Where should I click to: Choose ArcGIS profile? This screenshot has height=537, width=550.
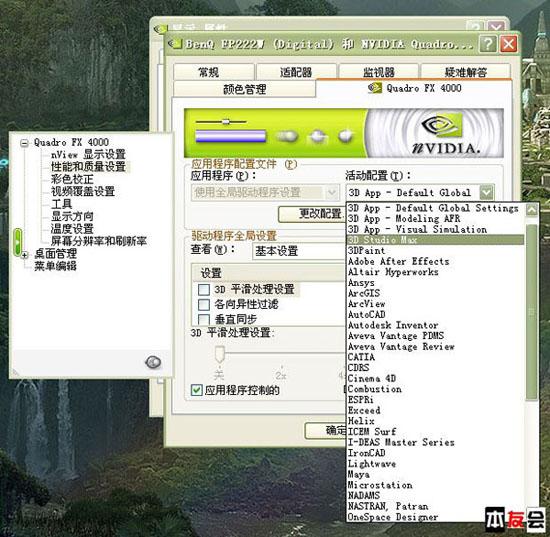point(436,293)
